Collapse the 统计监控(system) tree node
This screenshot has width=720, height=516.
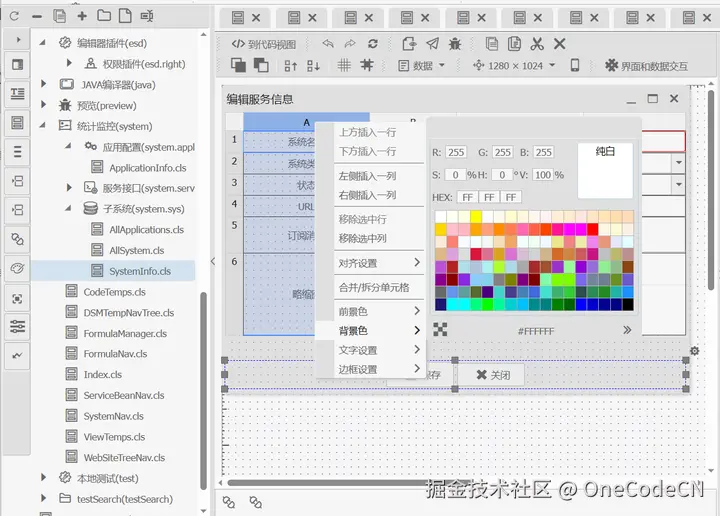click(x=44, y=126)
